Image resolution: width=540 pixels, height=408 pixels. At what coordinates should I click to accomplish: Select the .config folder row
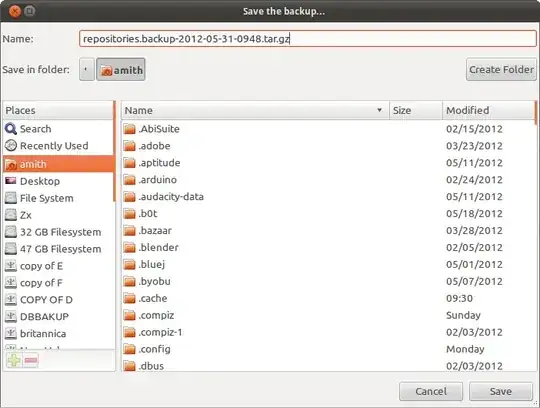[328, 349]
